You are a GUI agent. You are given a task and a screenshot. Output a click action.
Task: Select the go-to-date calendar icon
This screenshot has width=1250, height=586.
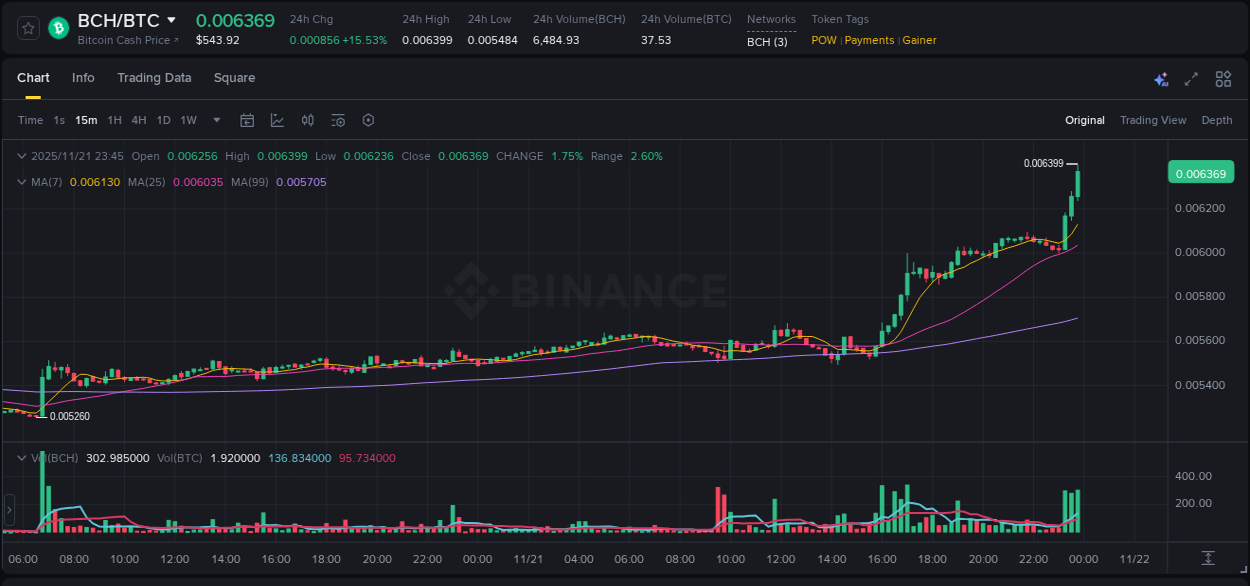tap(247, 120)
